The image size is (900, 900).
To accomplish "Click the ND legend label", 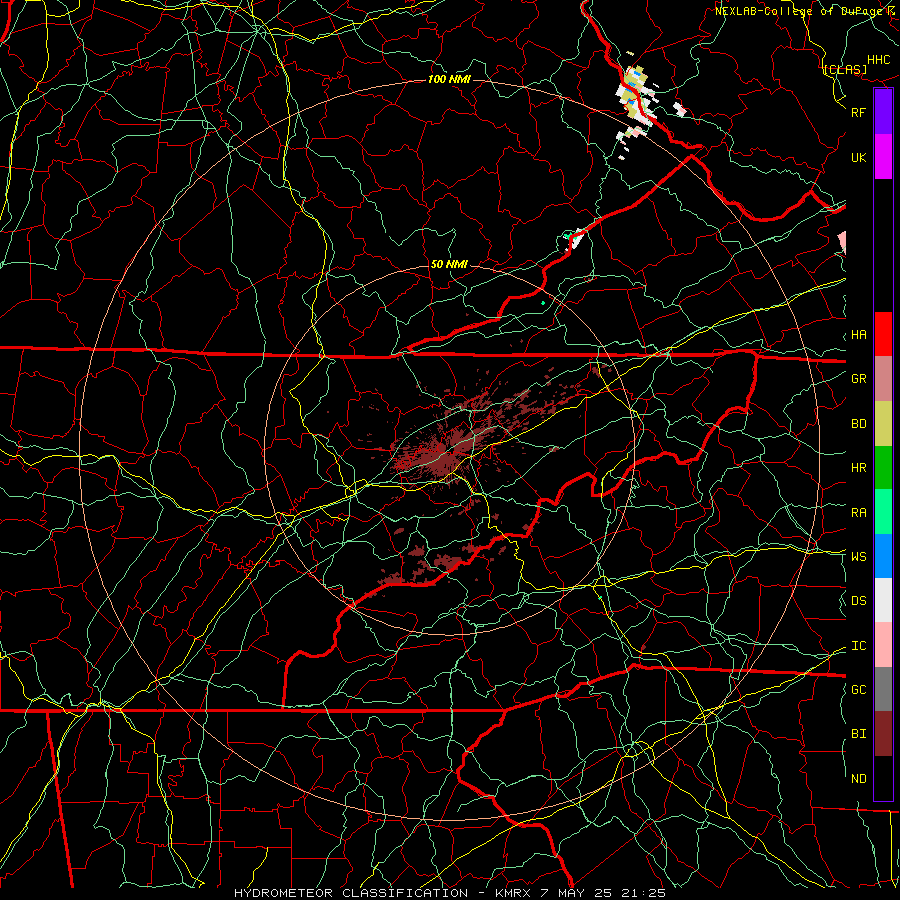I will (x=858, y=779).
